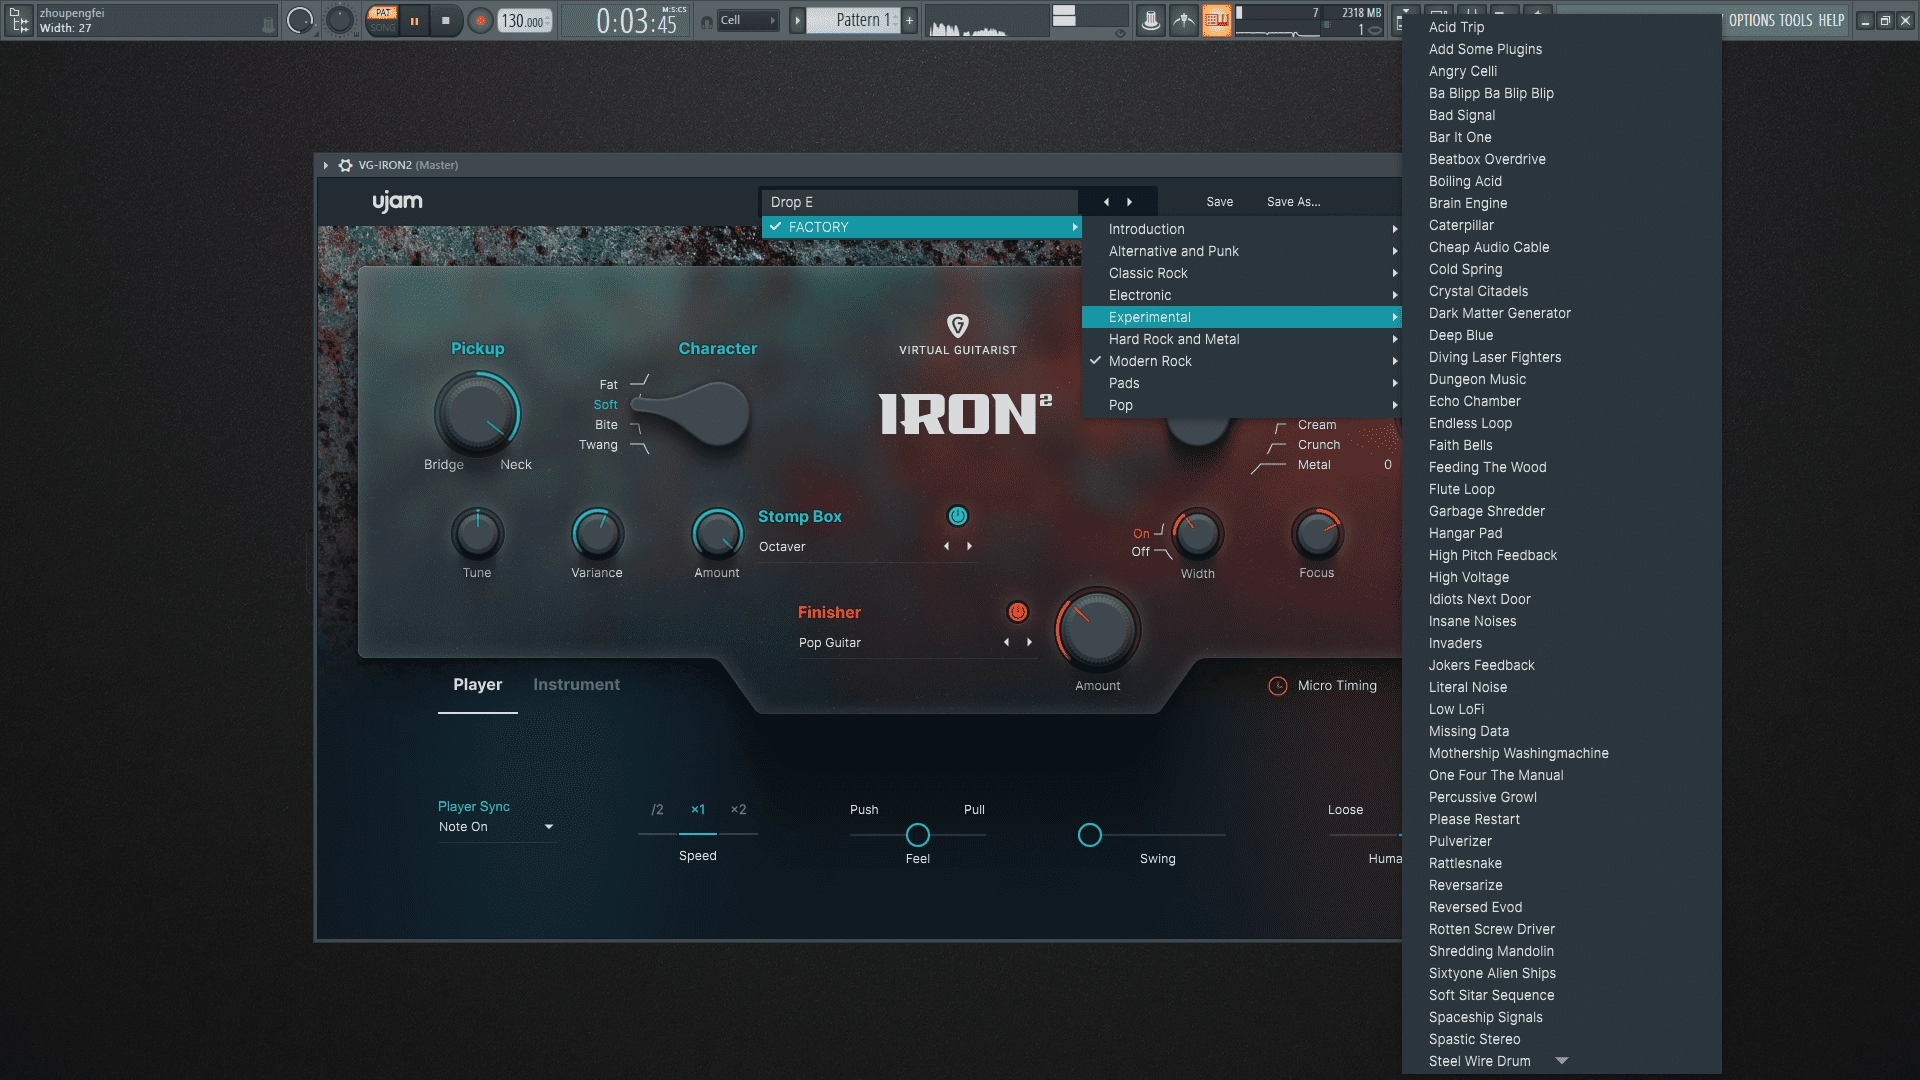The image size is (1920, 1080).
Task: Switch to PAT mode
Action: (x=383, y=13)
